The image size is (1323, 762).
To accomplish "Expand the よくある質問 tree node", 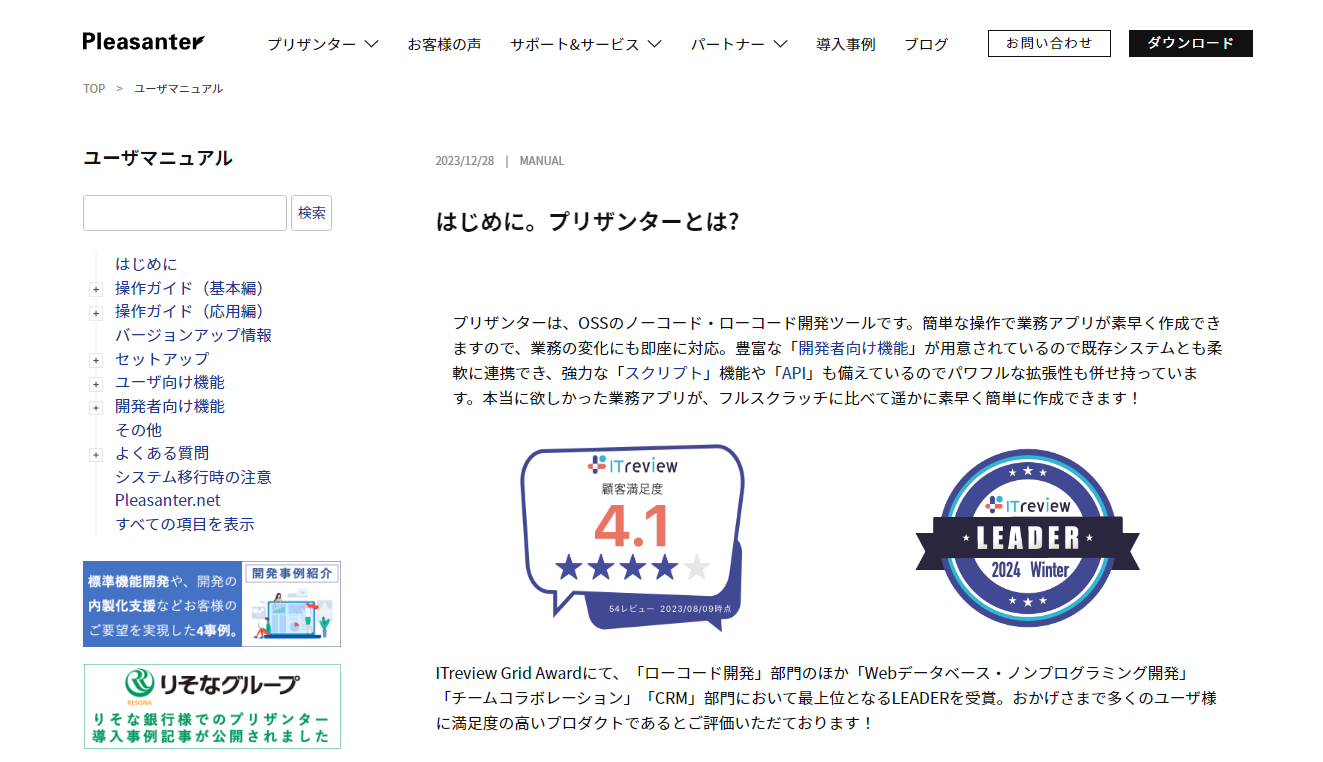I will tap(96, 455).
